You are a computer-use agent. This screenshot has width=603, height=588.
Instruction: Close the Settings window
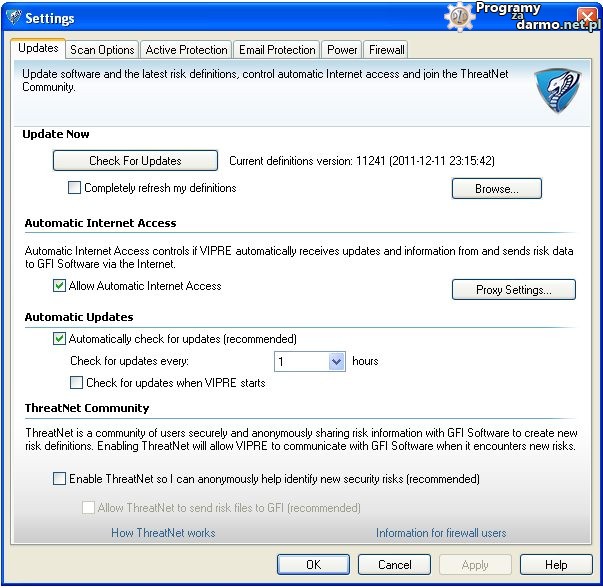(587, 17)
